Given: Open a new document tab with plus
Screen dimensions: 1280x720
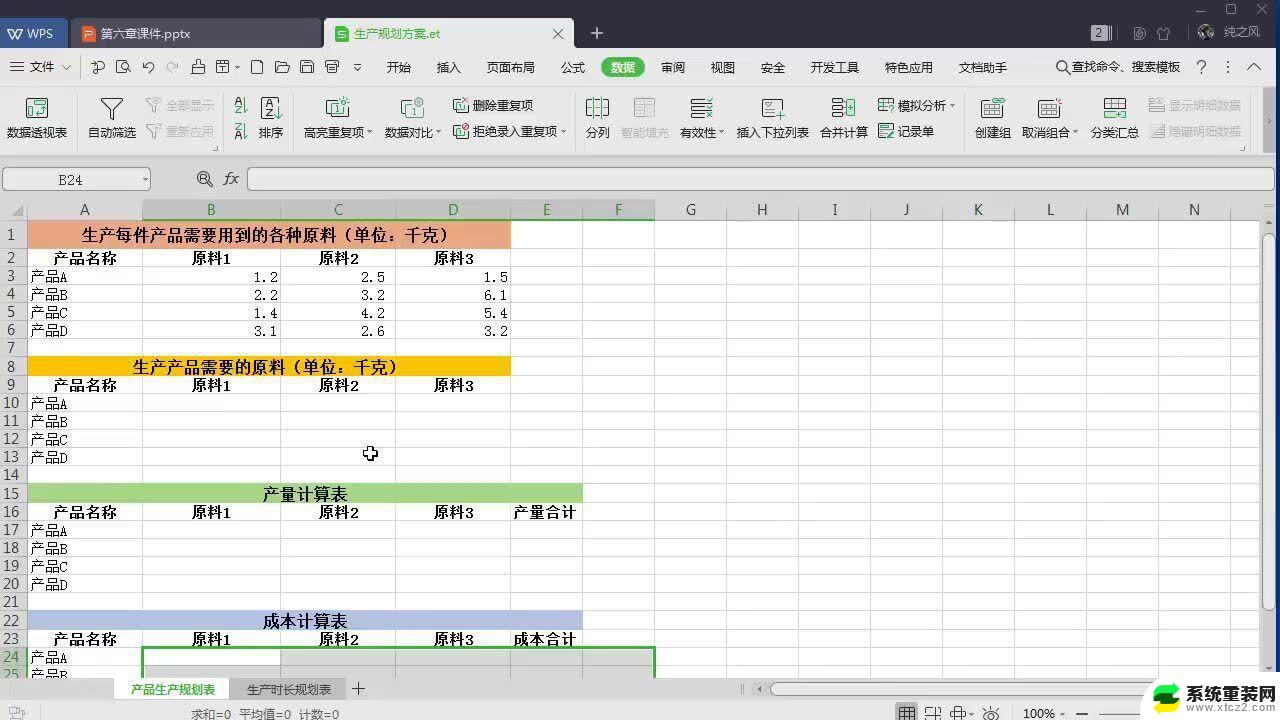Looking at the screenshot, I should 597,33.
